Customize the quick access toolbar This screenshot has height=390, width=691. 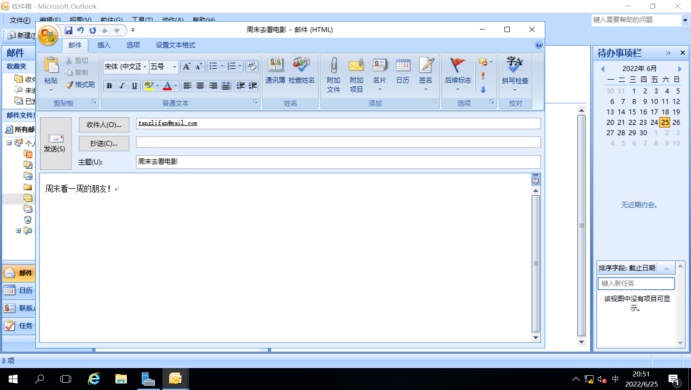tap(133, 30)
